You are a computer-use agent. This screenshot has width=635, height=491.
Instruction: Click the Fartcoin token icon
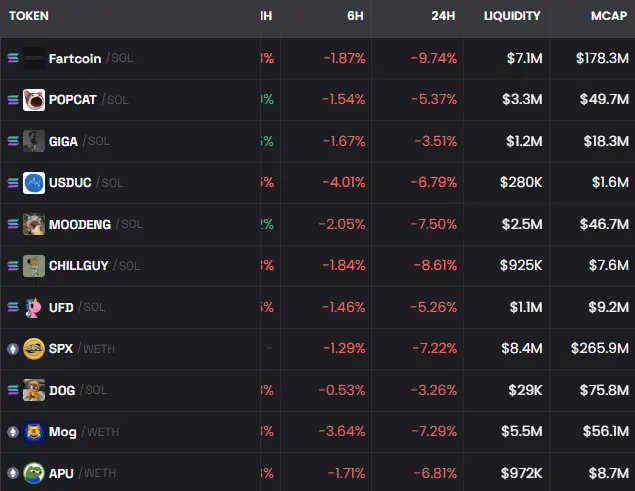pos(34,58)
